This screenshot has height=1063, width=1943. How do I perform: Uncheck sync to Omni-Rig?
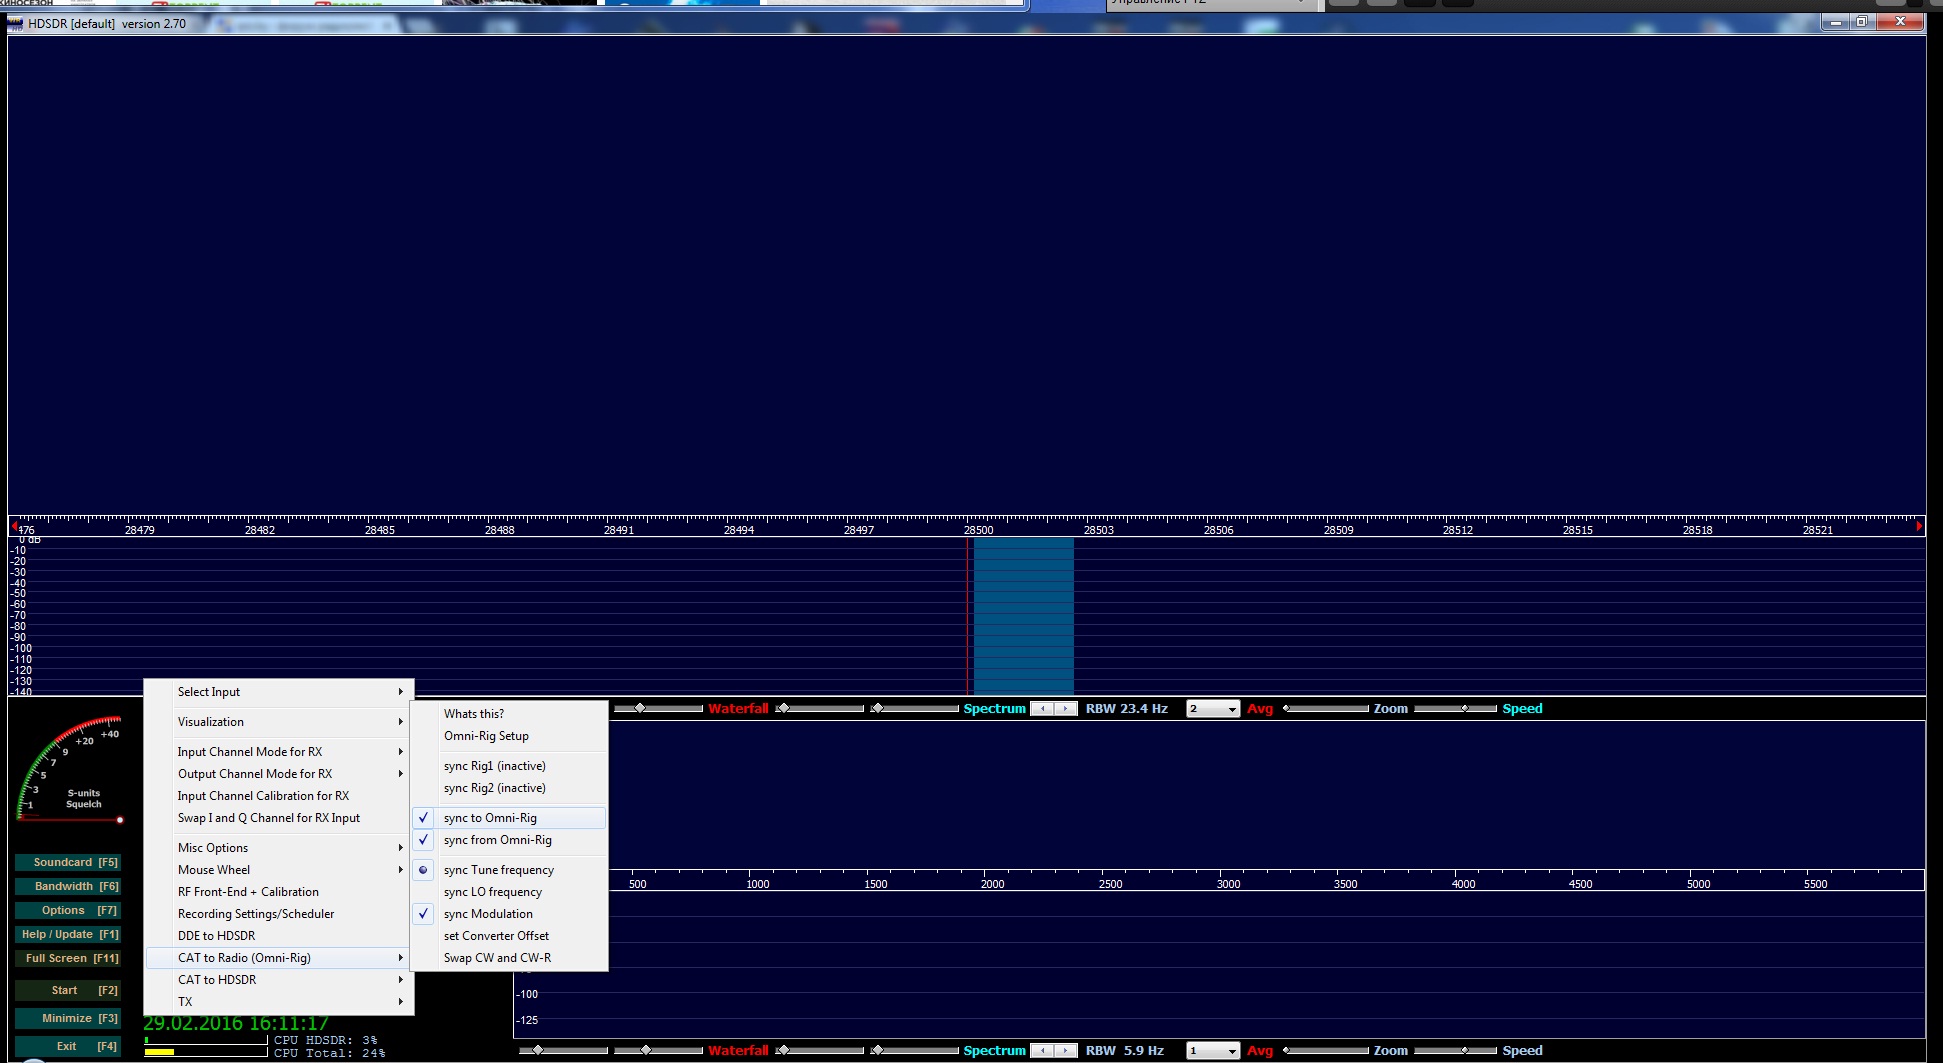tap(490, 818)
